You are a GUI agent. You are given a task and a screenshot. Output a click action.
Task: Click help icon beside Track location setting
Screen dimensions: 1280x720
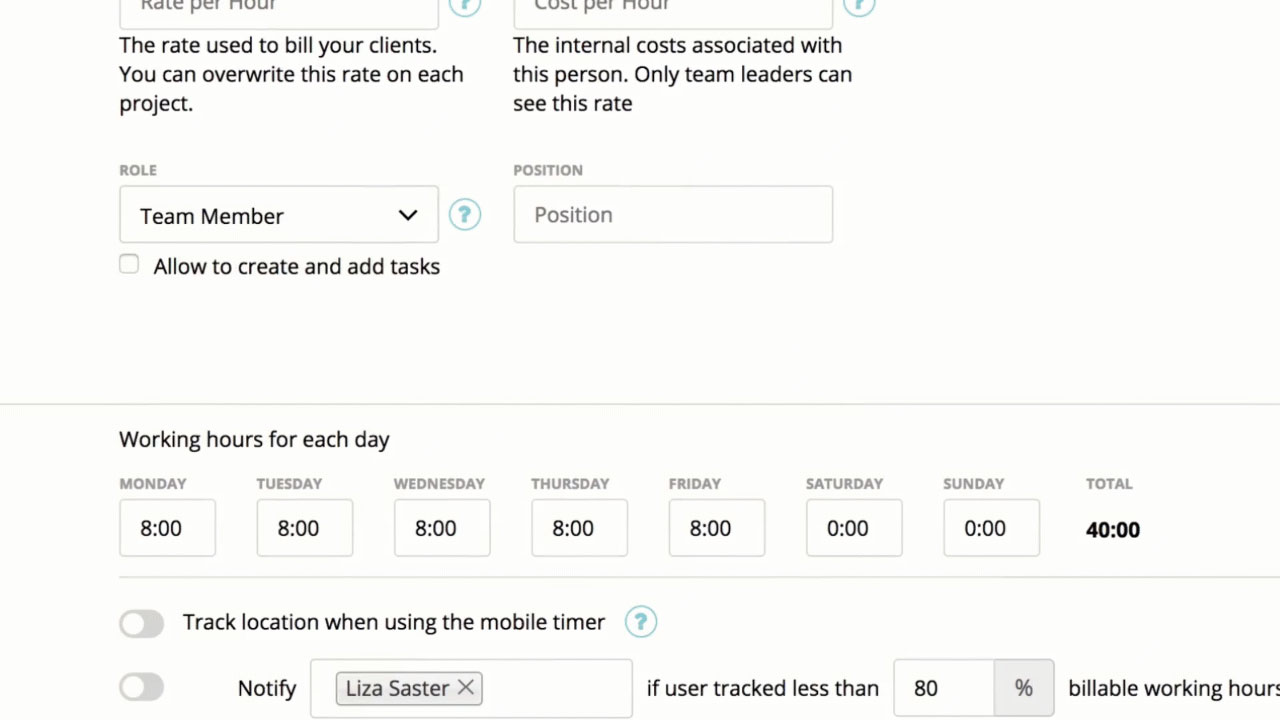tap(641, 622)
